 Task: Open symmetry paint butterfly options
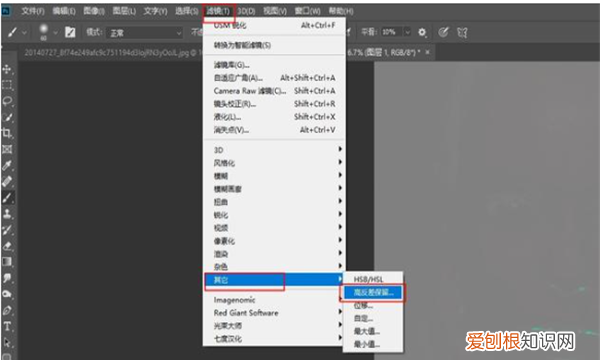462,33
